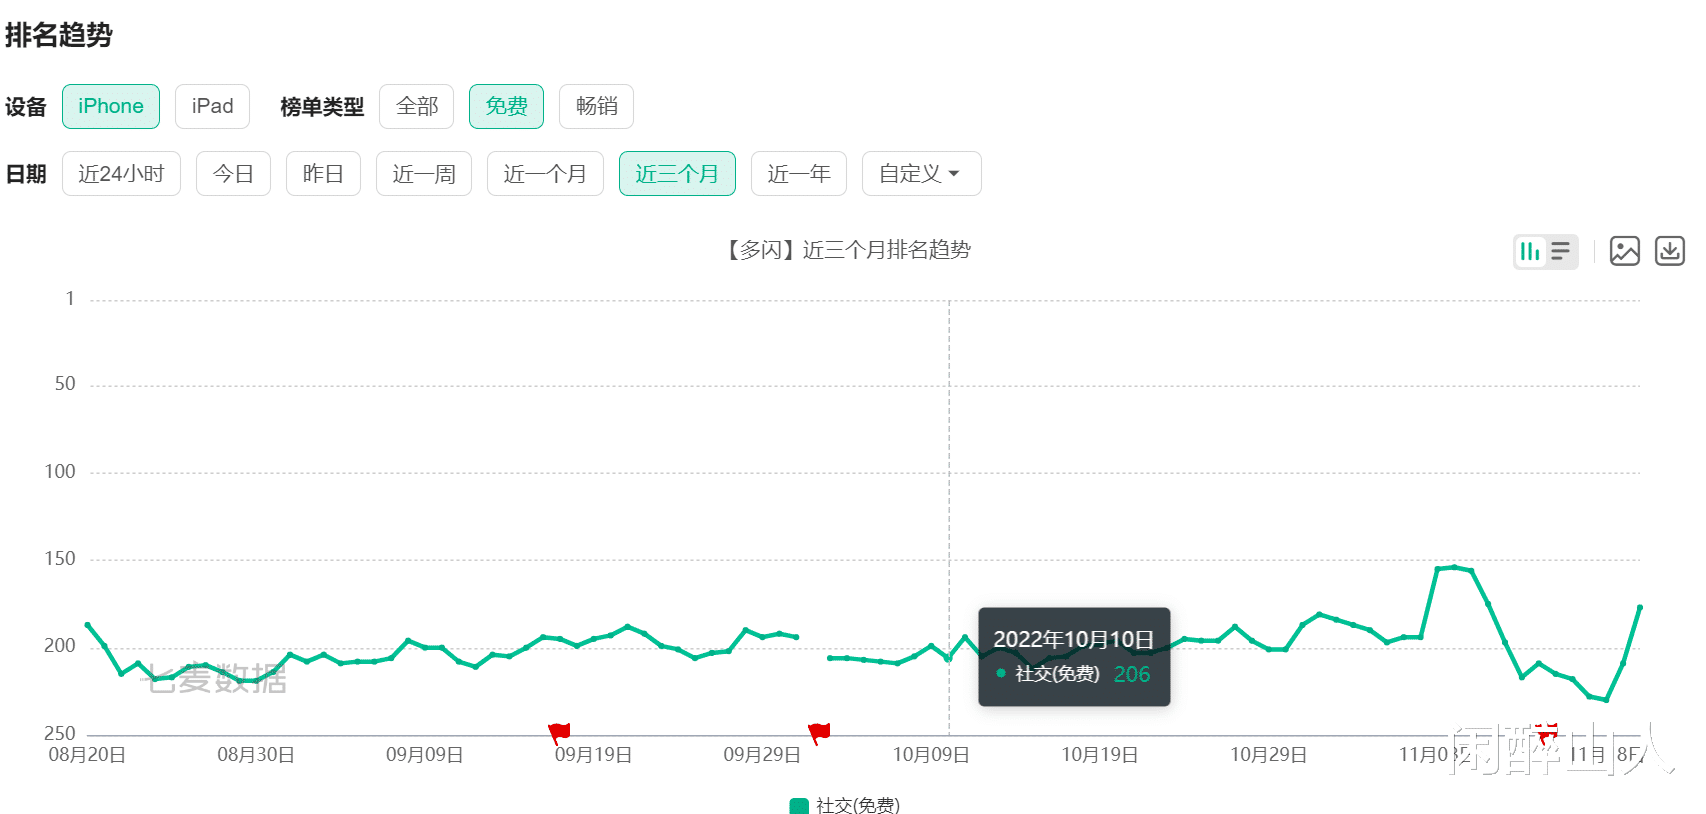Click the first data point at 08月20日
1706x814 pixels.
88,625
